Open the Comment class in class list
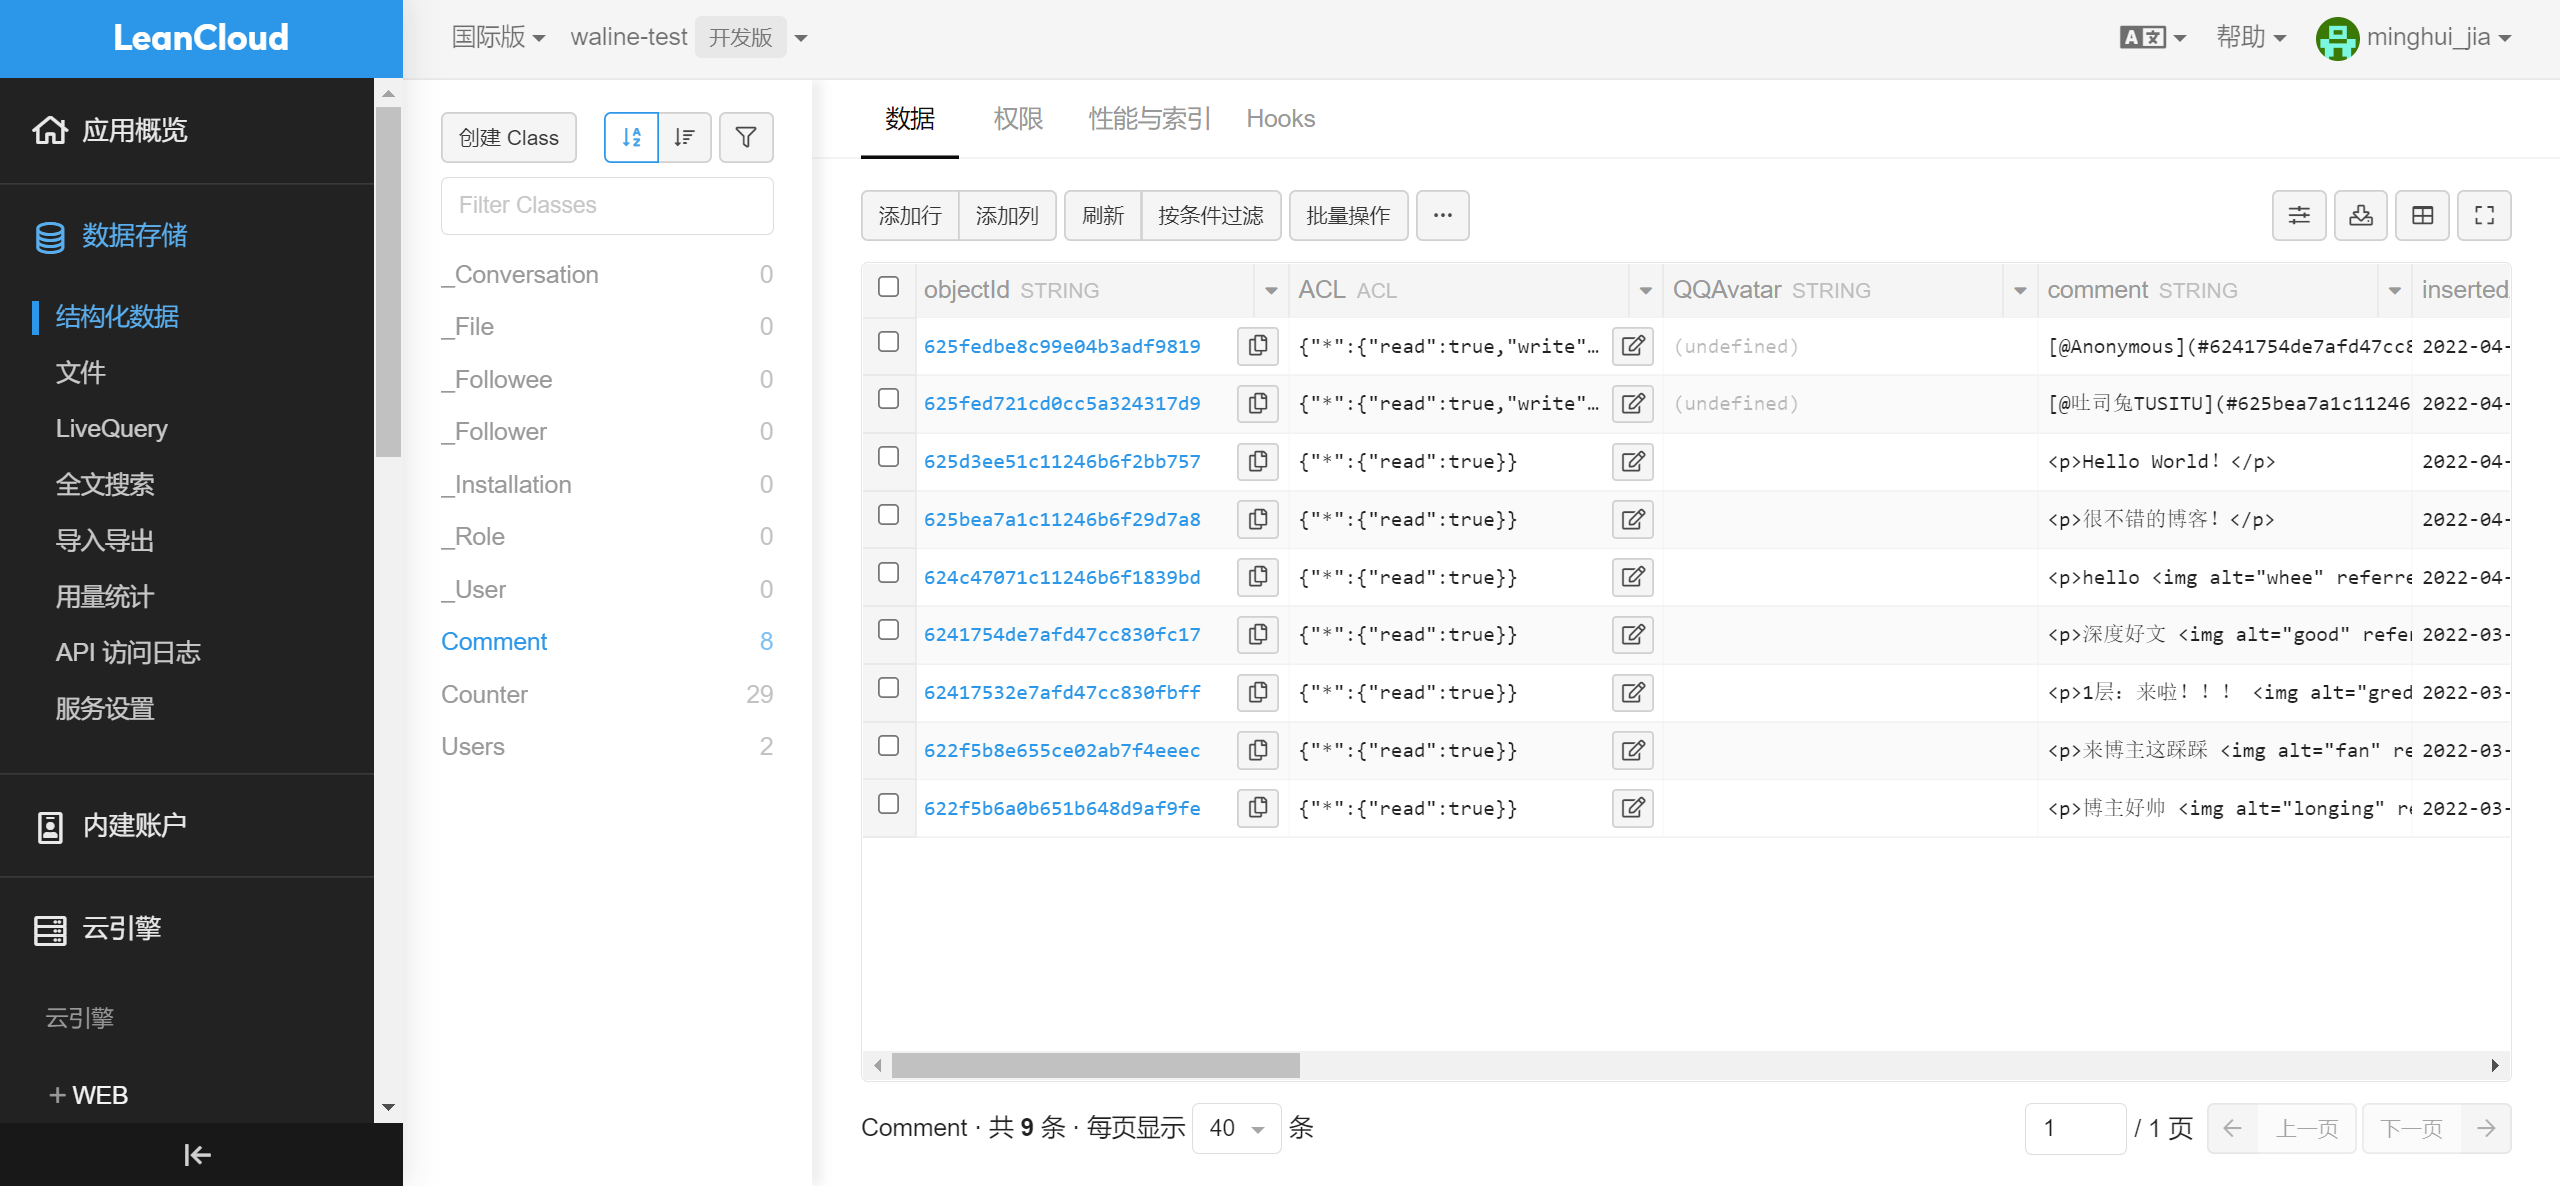 pyautogui.click(x=494, y=641)
